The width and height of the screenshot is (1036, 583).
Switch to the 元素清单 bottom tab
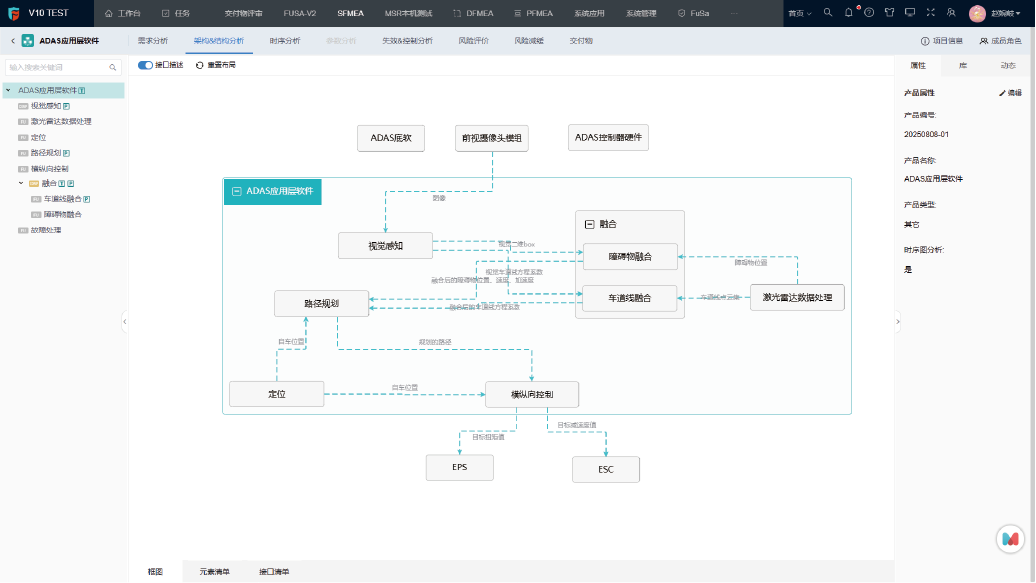coord(214,572)
